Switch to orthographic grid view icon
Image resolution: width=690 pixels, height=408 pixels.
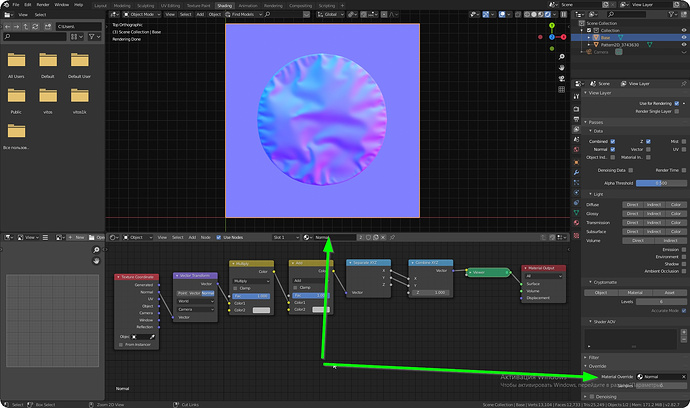[562, 89]
